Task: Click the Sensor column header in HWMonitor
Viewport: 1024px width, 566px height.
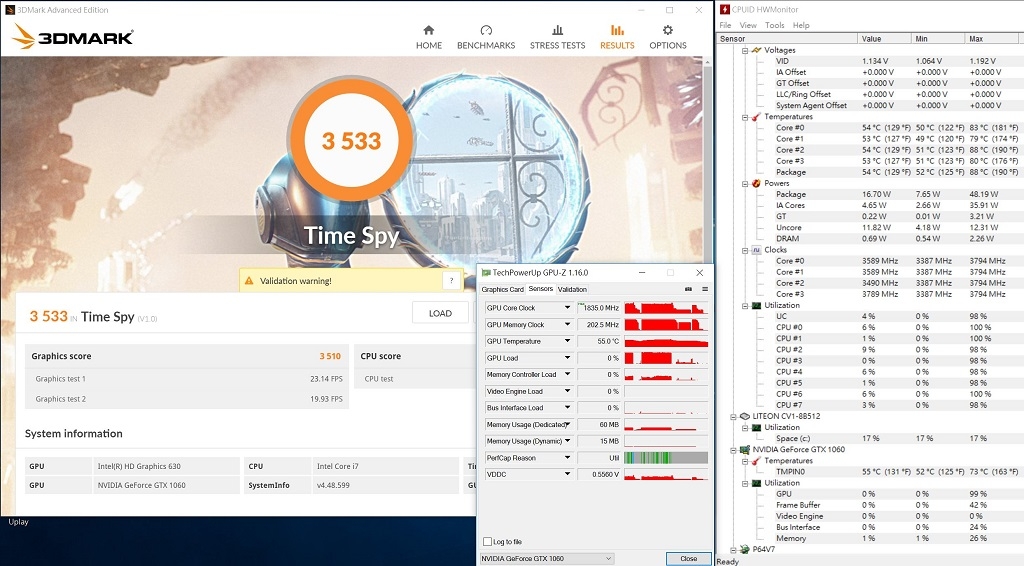Action: [x=787, y=39]
